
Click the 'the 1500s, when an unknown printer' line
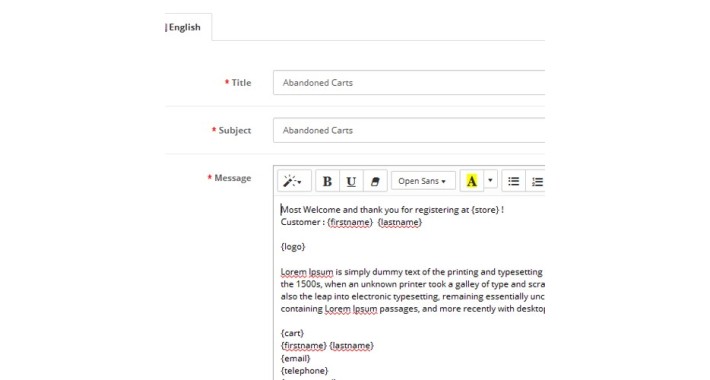coord(413,284)
